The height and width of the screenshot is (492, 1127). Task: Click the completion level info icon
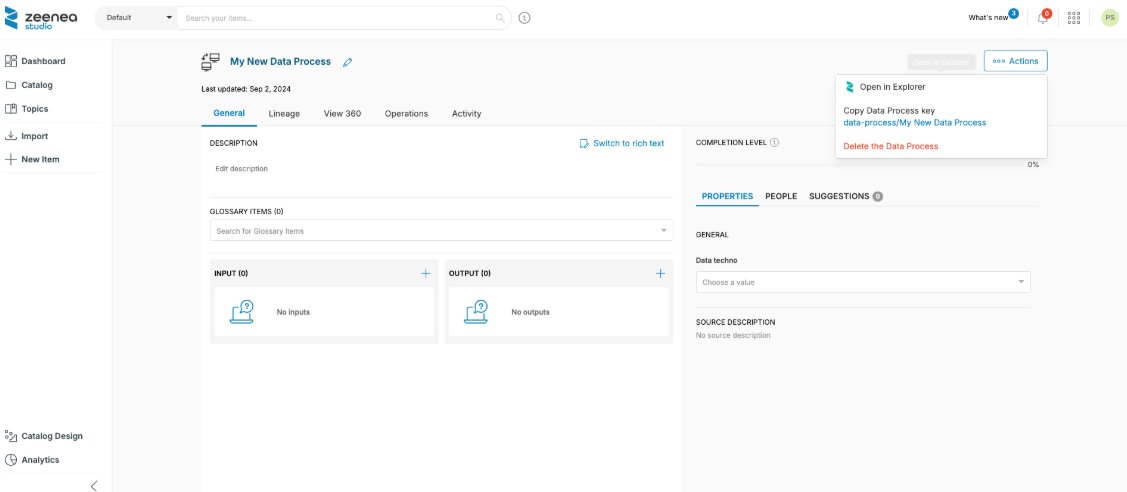pos(775,143)
